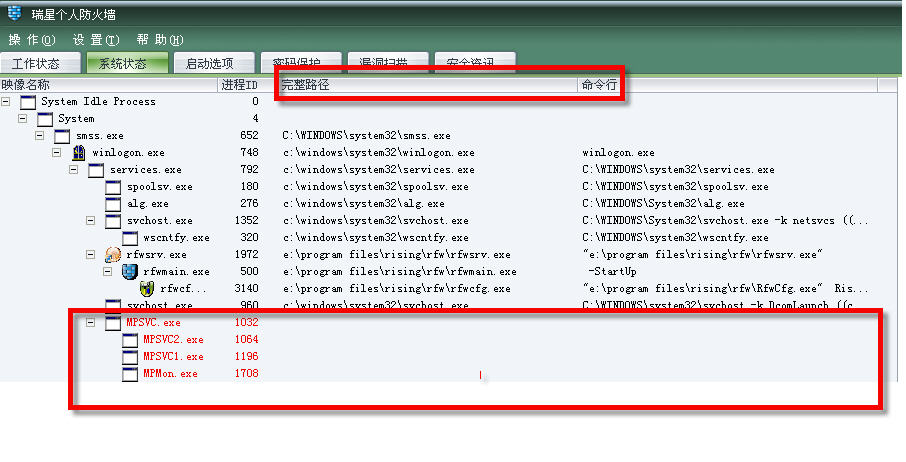Open the 操作(O) menu
Viewport: 906px width, 462px height.
point(32,40)
